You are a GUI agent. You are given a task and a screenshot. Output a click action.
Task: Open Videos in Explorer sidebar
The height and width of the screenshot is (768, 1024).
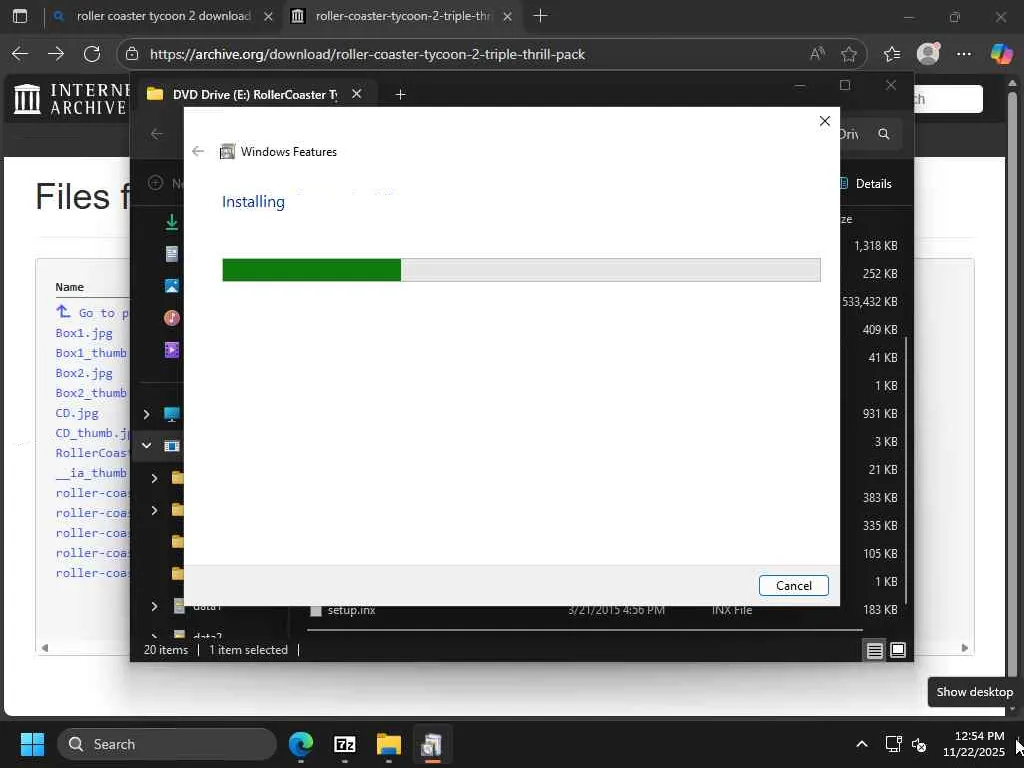point(172,349)
